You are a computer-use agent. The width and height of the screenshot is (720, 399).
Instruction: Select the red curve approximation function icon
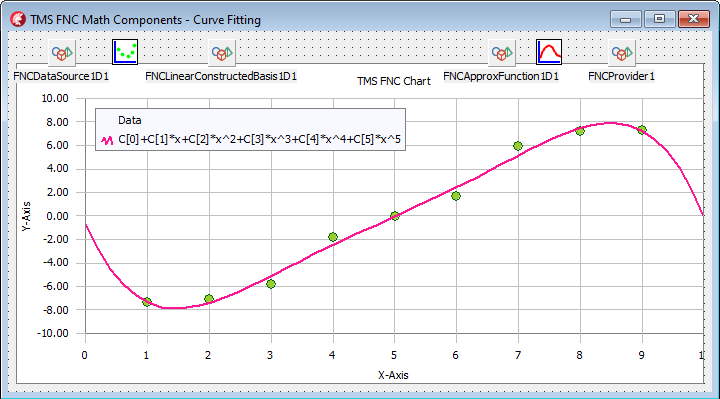tap(549, 52)
